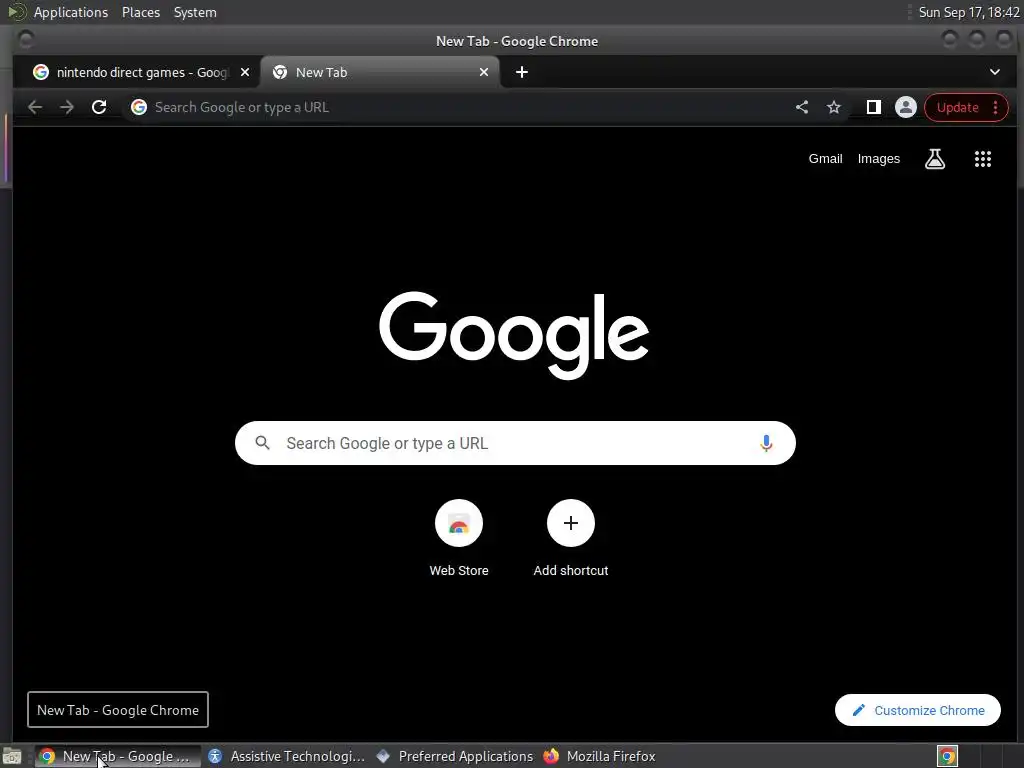Click the top panel menu logo
Image resolution: width=1024 pixels, height=768 pixels.
pos(16,12)
